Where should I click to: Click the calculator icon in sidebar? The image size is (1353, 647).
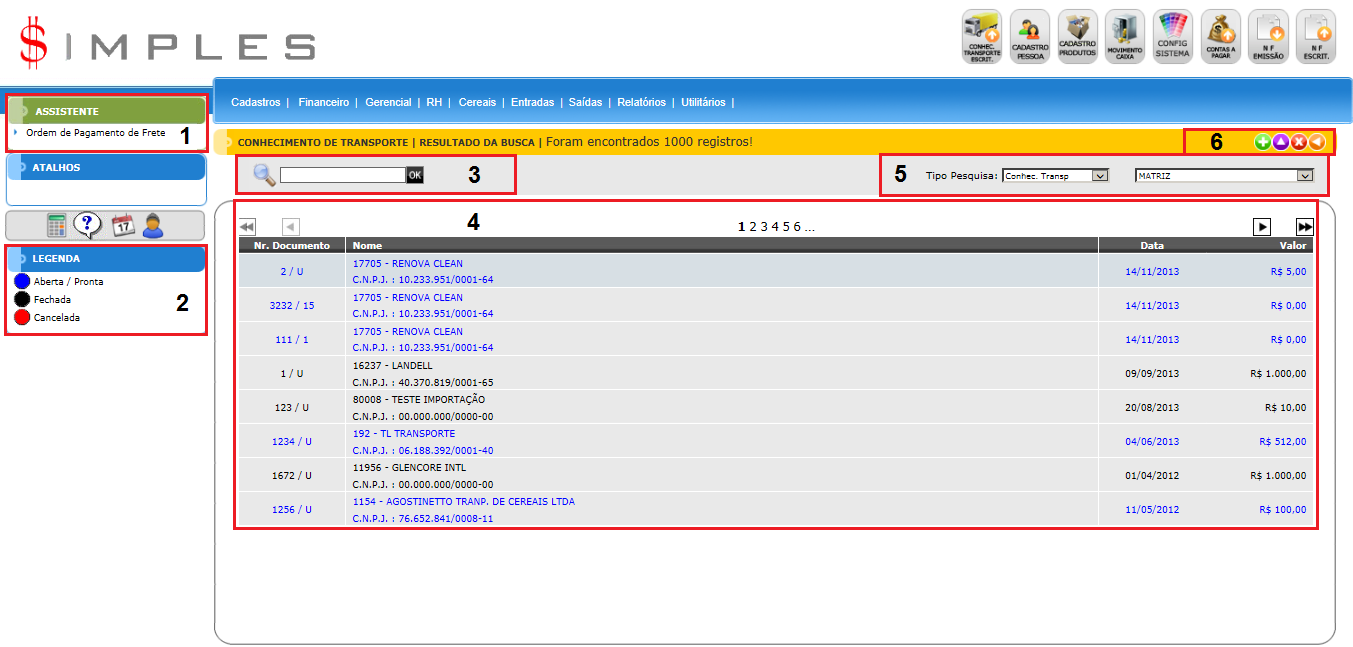pos(57,225)
